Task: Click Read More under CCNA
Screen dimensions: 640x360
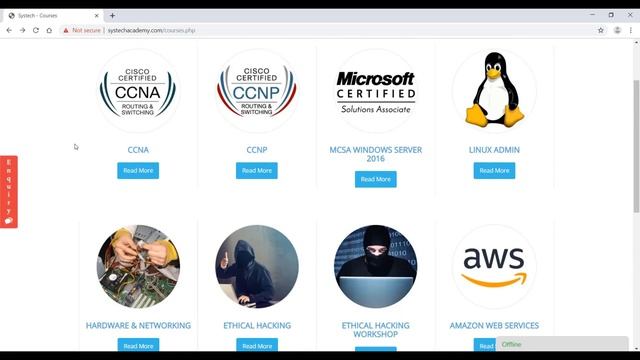Action: pyautogui.click(x=138, y=171)
